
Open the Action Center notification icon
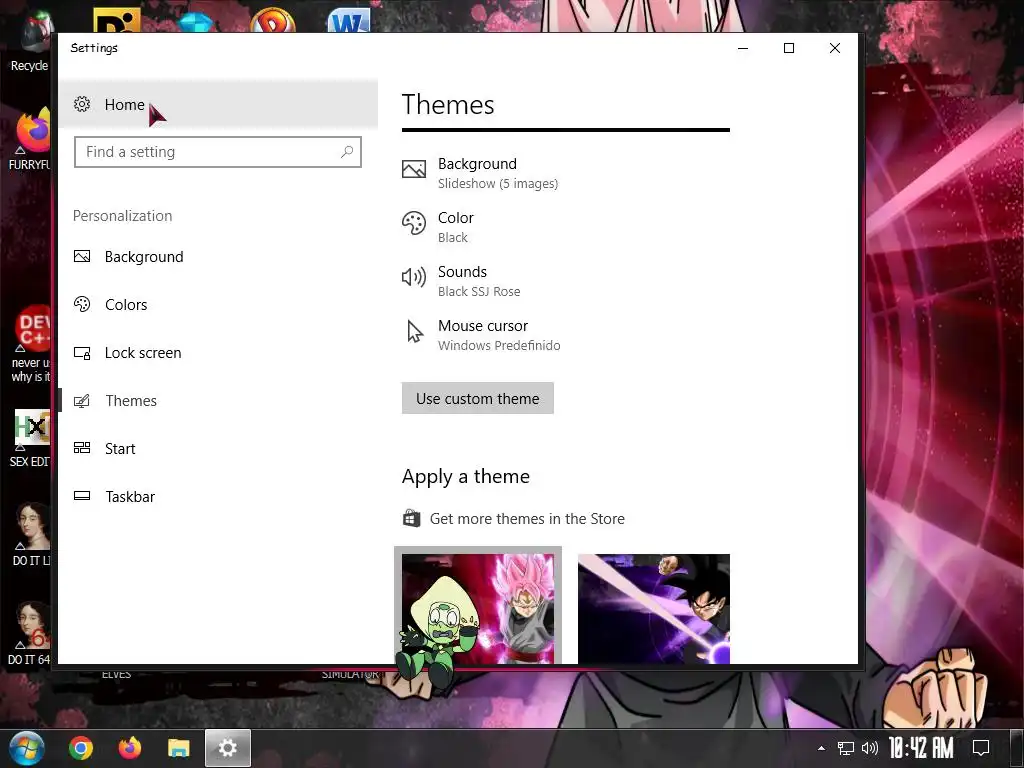[981, 748]
